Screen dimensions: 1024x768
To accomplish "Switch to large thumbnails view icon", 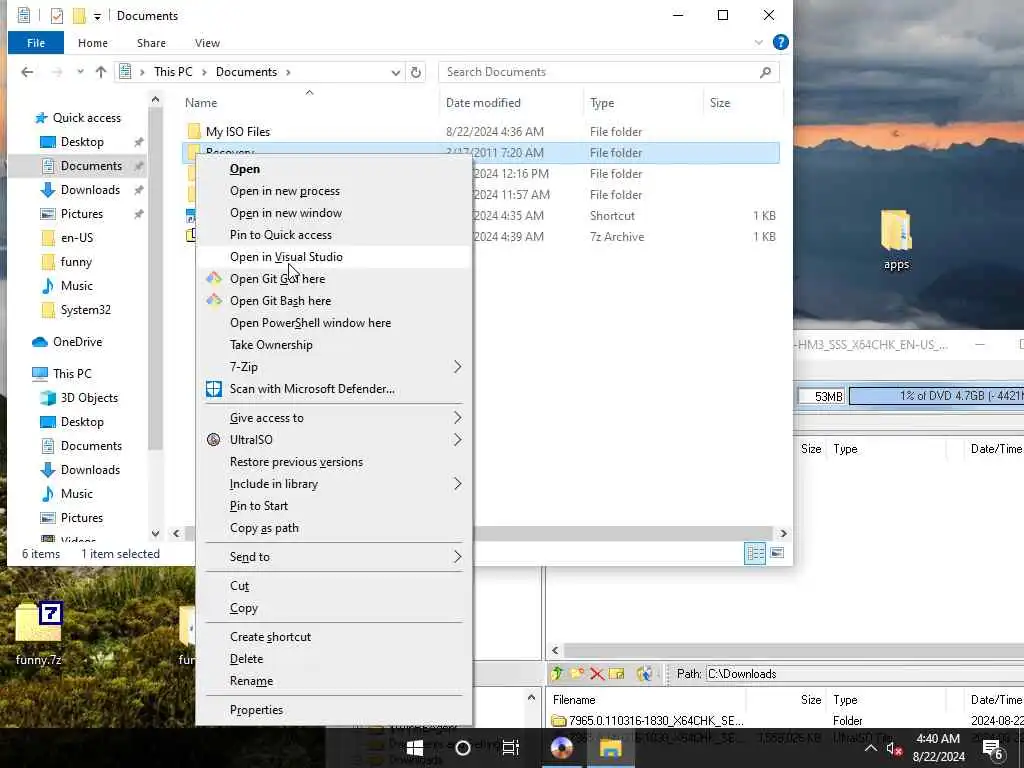I will point(776,553).
